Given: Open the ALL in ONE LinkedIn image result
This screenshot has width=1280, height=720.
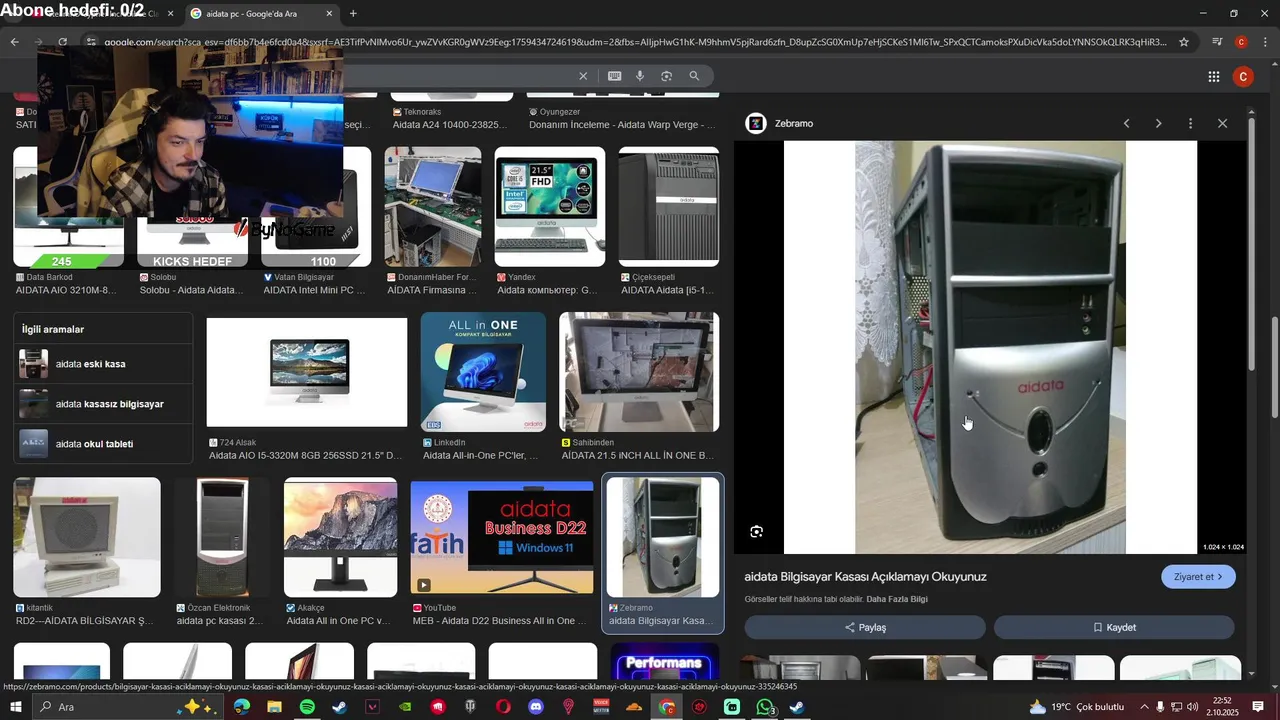Looking at the screenshot, I should [x=483, y=372].
